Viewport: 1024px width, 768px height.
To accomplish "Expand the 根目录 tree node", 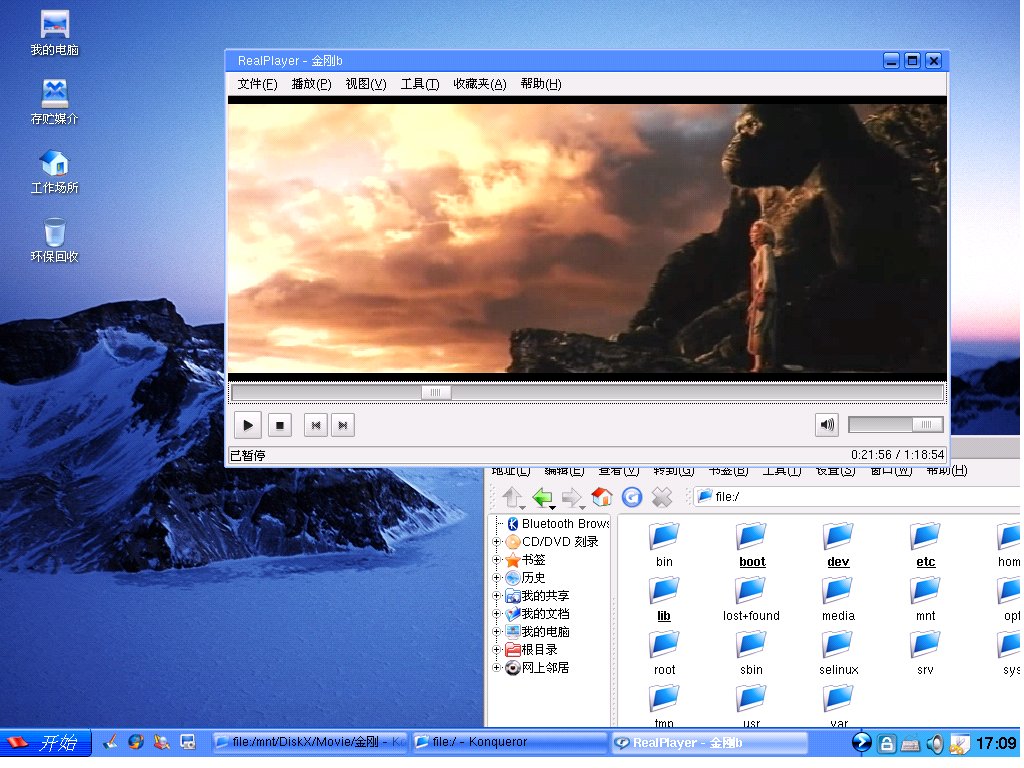I will point(496,650).
